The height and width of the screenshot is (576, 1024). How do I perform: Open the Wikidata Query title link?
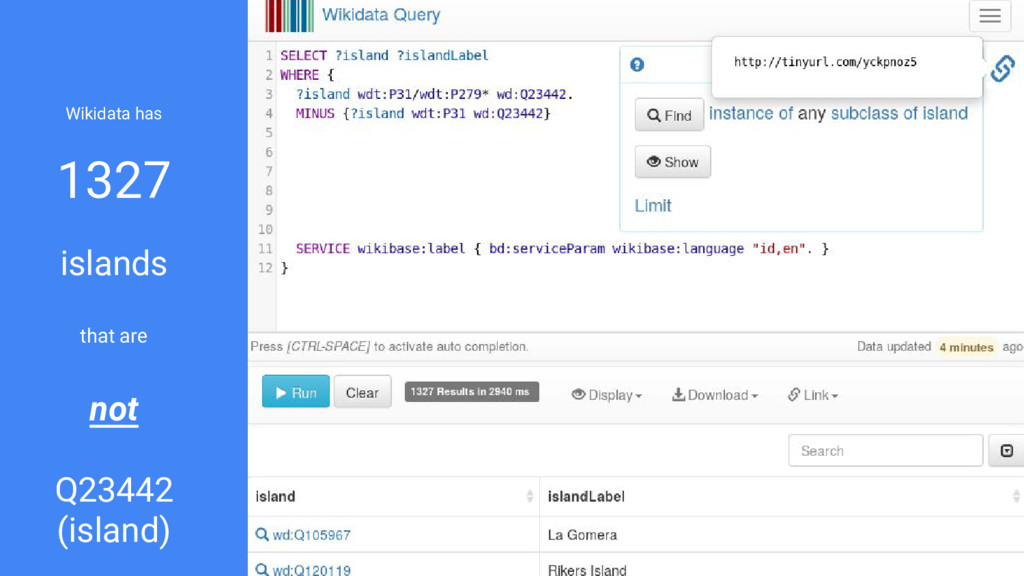[x=381, y=15]
